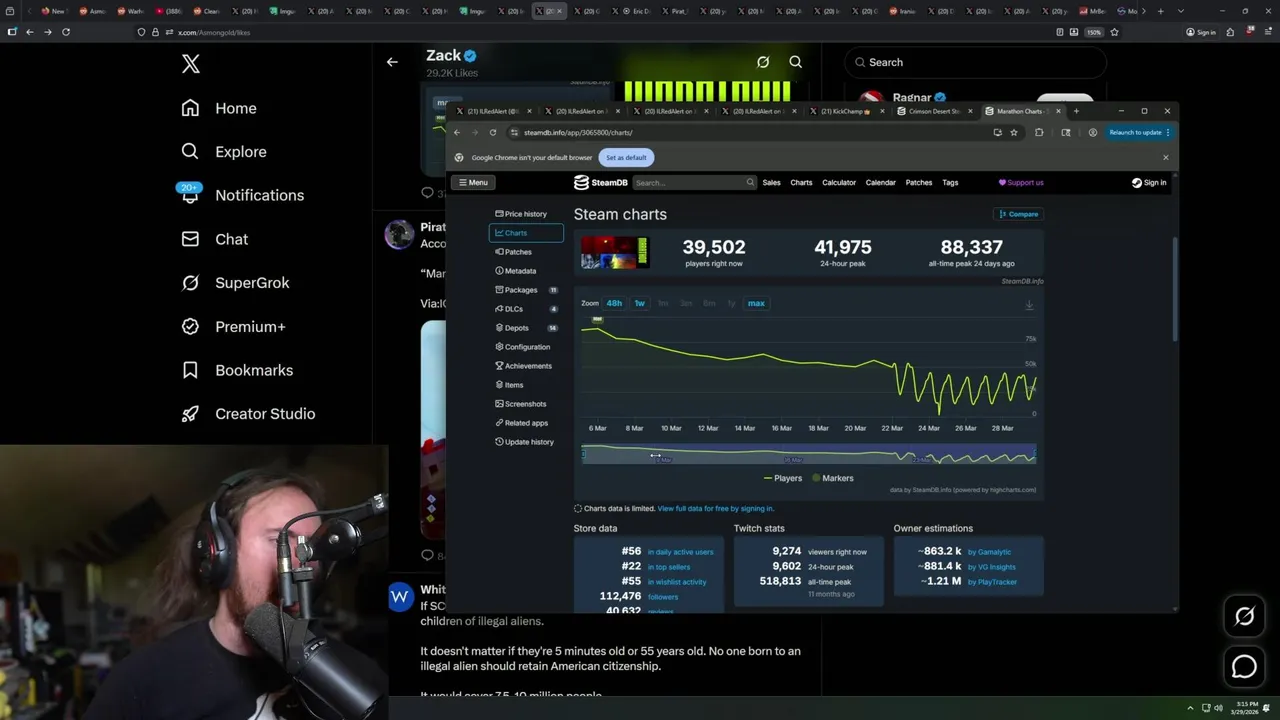
Task: Open Premium+ in X sidebar
Action: click(233, 327)
